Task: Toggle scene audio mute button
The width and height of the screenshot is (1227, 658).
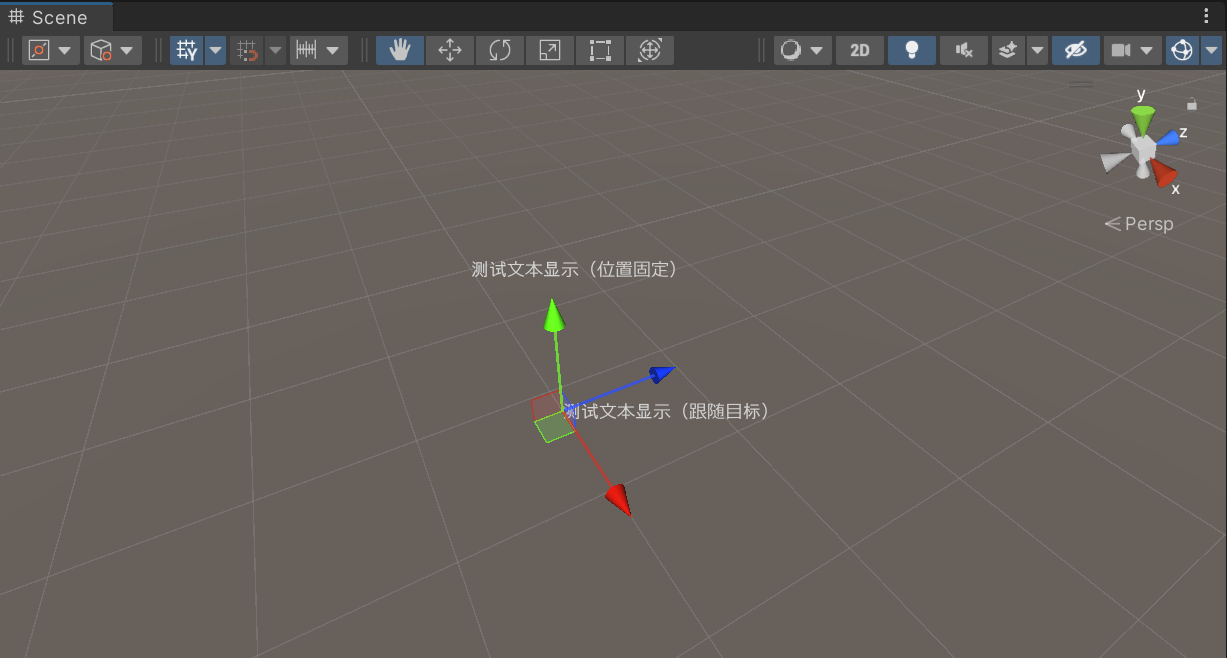Action: click(964, 50)
